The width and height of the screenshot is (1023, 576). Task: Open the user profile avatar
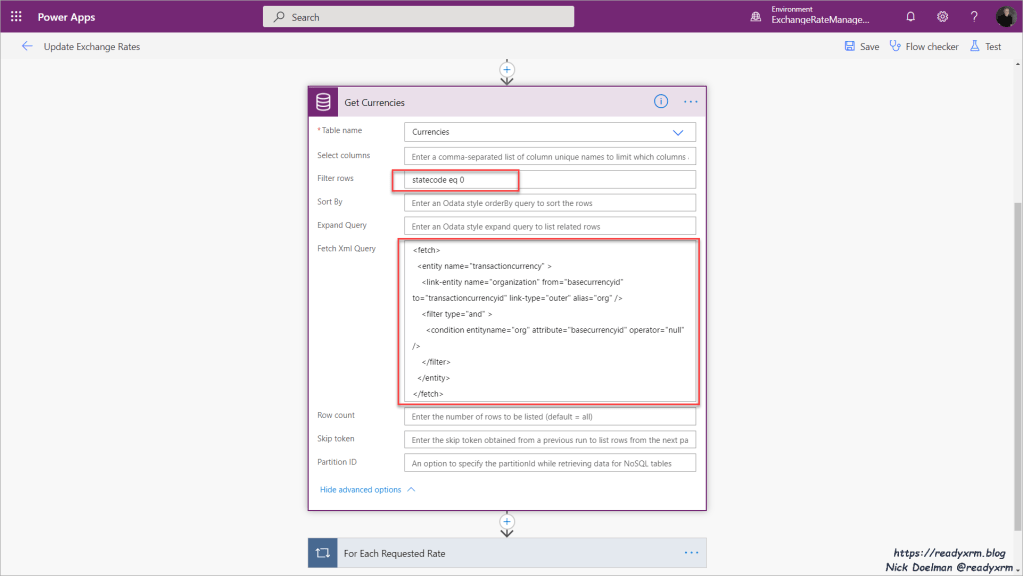[1005, 16]
